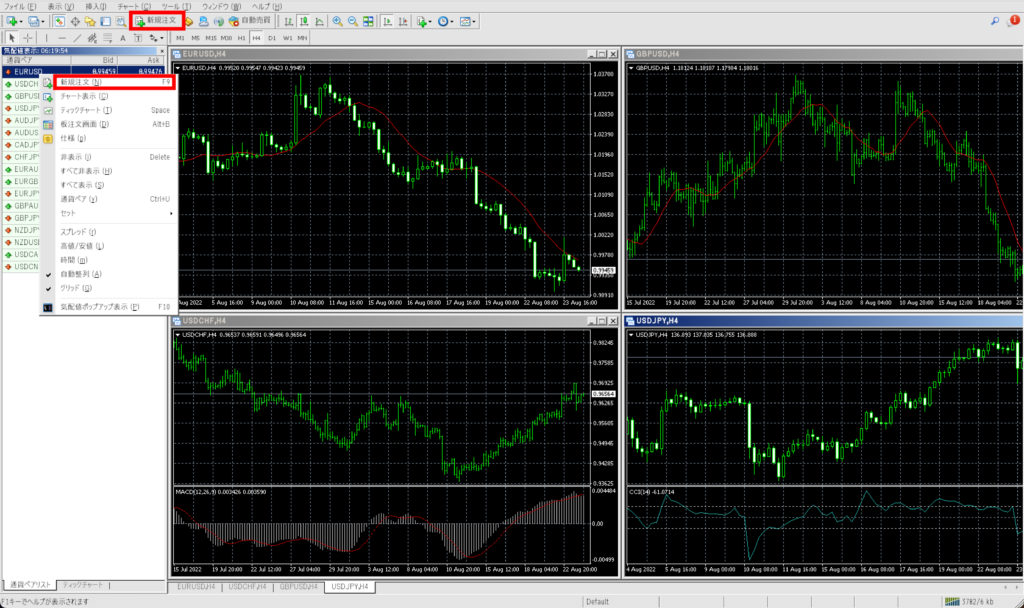Expand the EURUSD,H4 chart title triangle
The image size is (1024, 608).
(x=178, y=68)
